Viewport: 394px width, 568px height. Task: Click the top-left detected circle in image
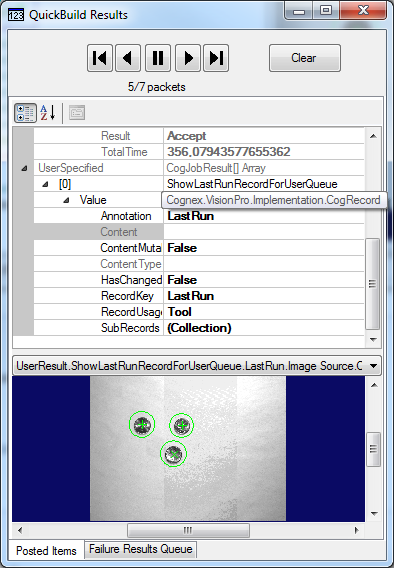click(x=142, y=424)
